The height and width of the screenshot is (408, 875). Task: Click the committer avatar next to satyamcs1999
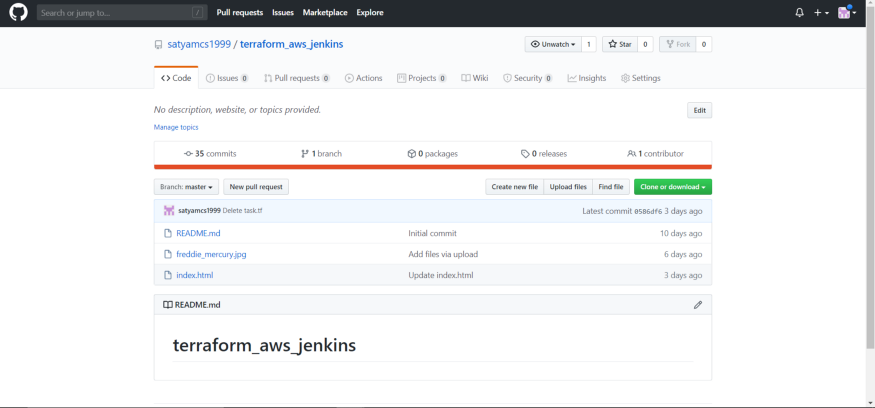169,211
